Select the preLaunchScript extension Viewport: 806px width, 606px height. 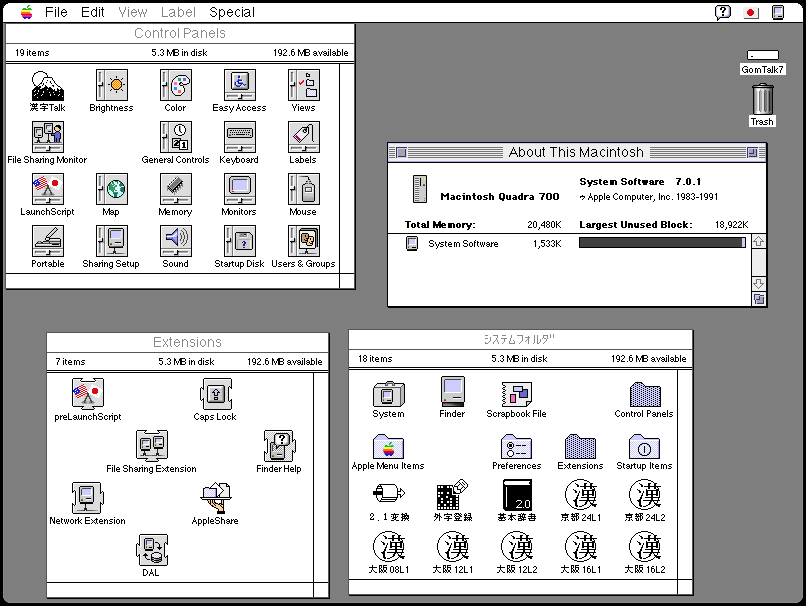point(87,394)
